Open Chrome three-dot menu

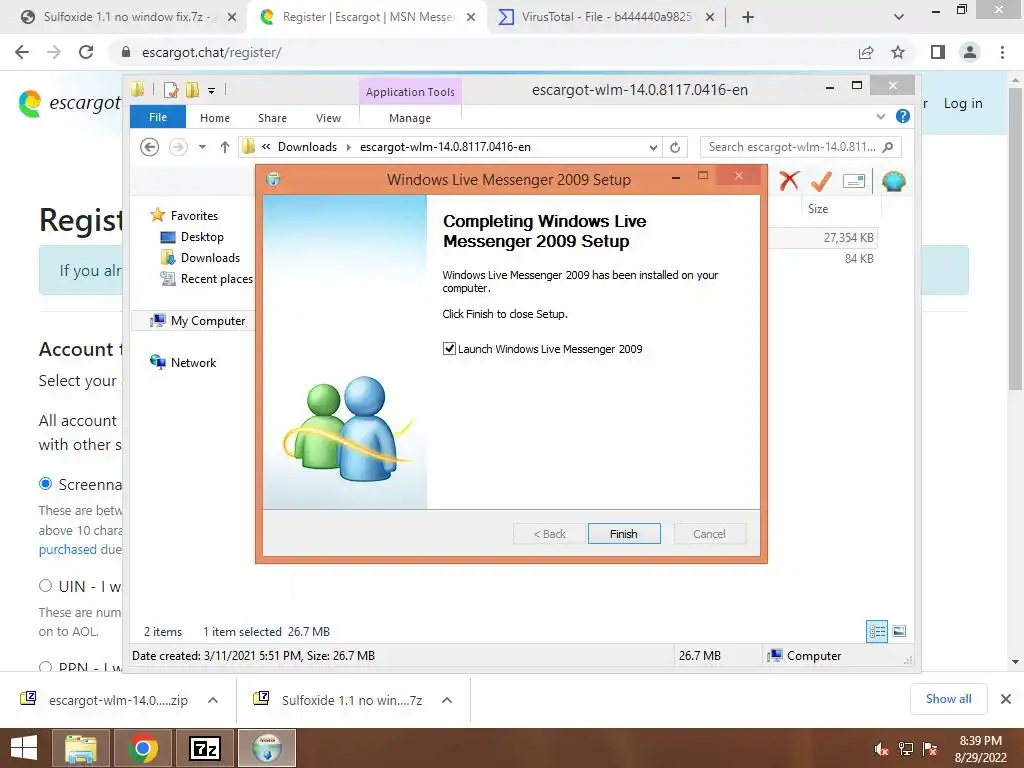click(x=1002, y=52)
